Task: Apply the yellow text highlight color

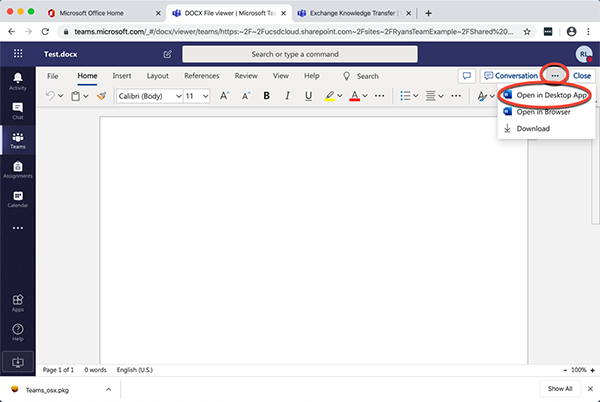Action: (x=329, y=96)
